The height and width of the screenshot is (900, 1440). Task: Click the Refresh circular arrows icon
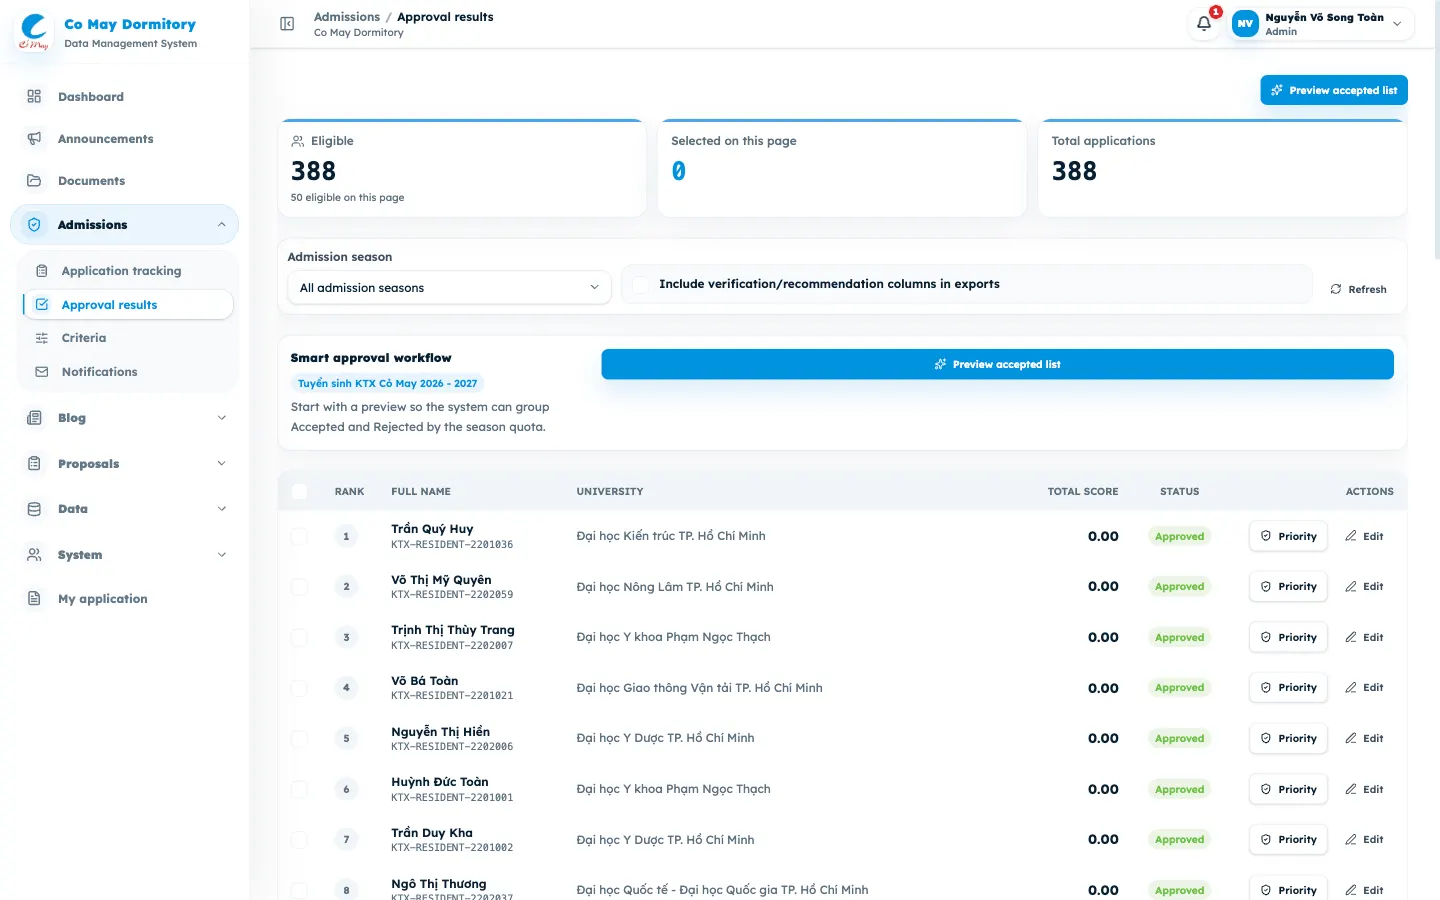1336,289
